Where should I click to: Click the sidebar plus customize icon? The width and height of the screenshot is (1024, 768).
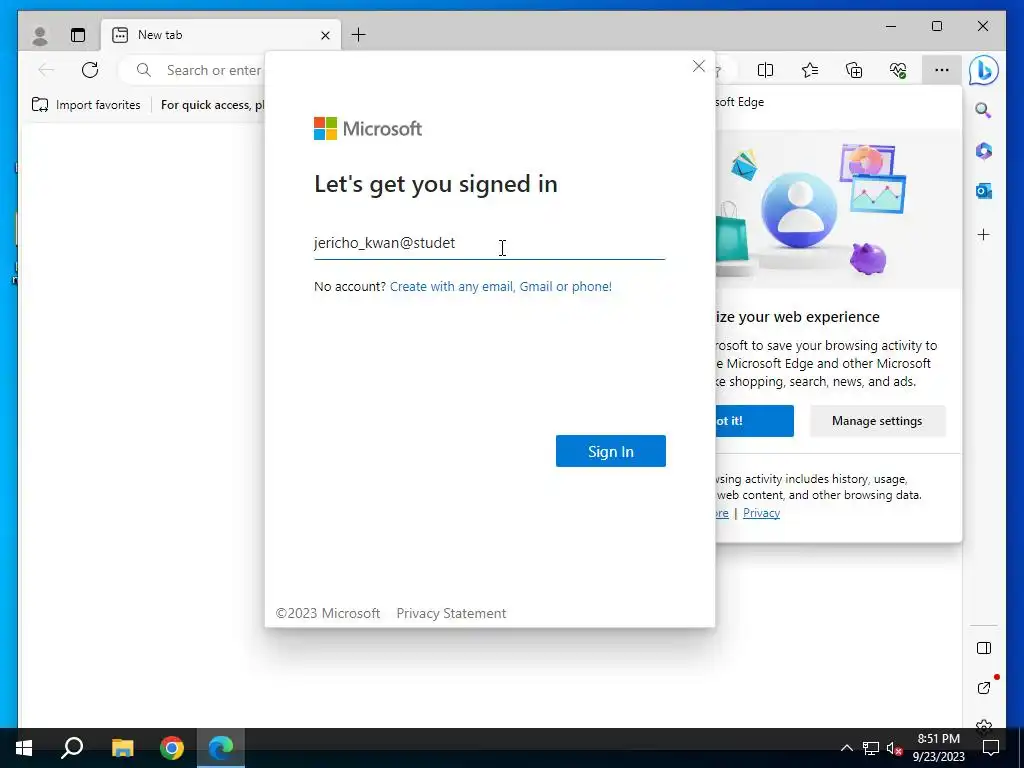pyautogui.click(x=984, y=234)
